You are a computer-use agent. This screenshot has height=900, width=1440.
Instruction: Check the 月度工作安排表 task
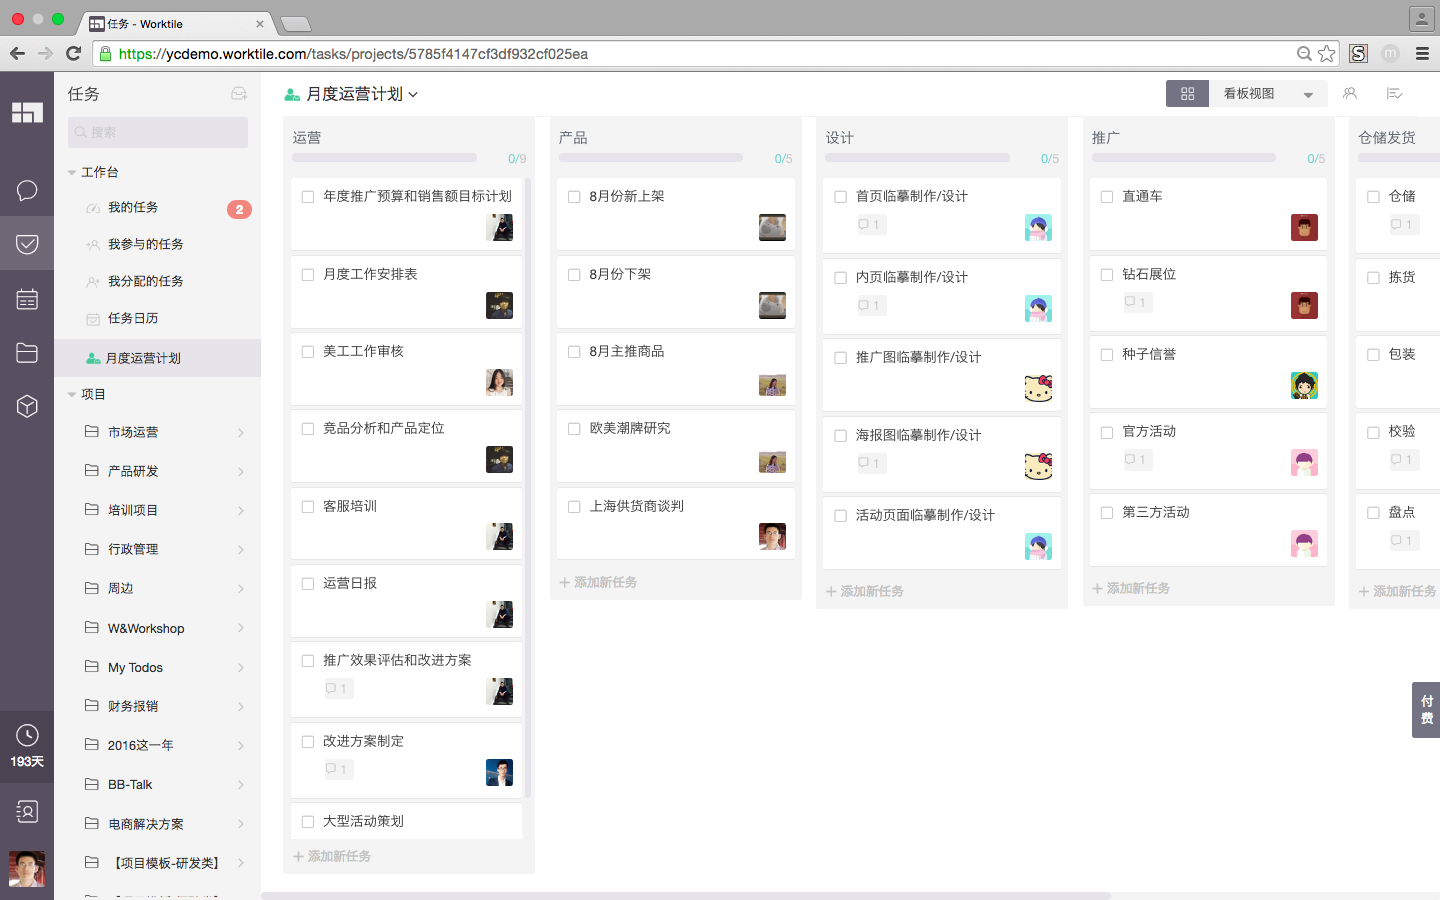308,275
